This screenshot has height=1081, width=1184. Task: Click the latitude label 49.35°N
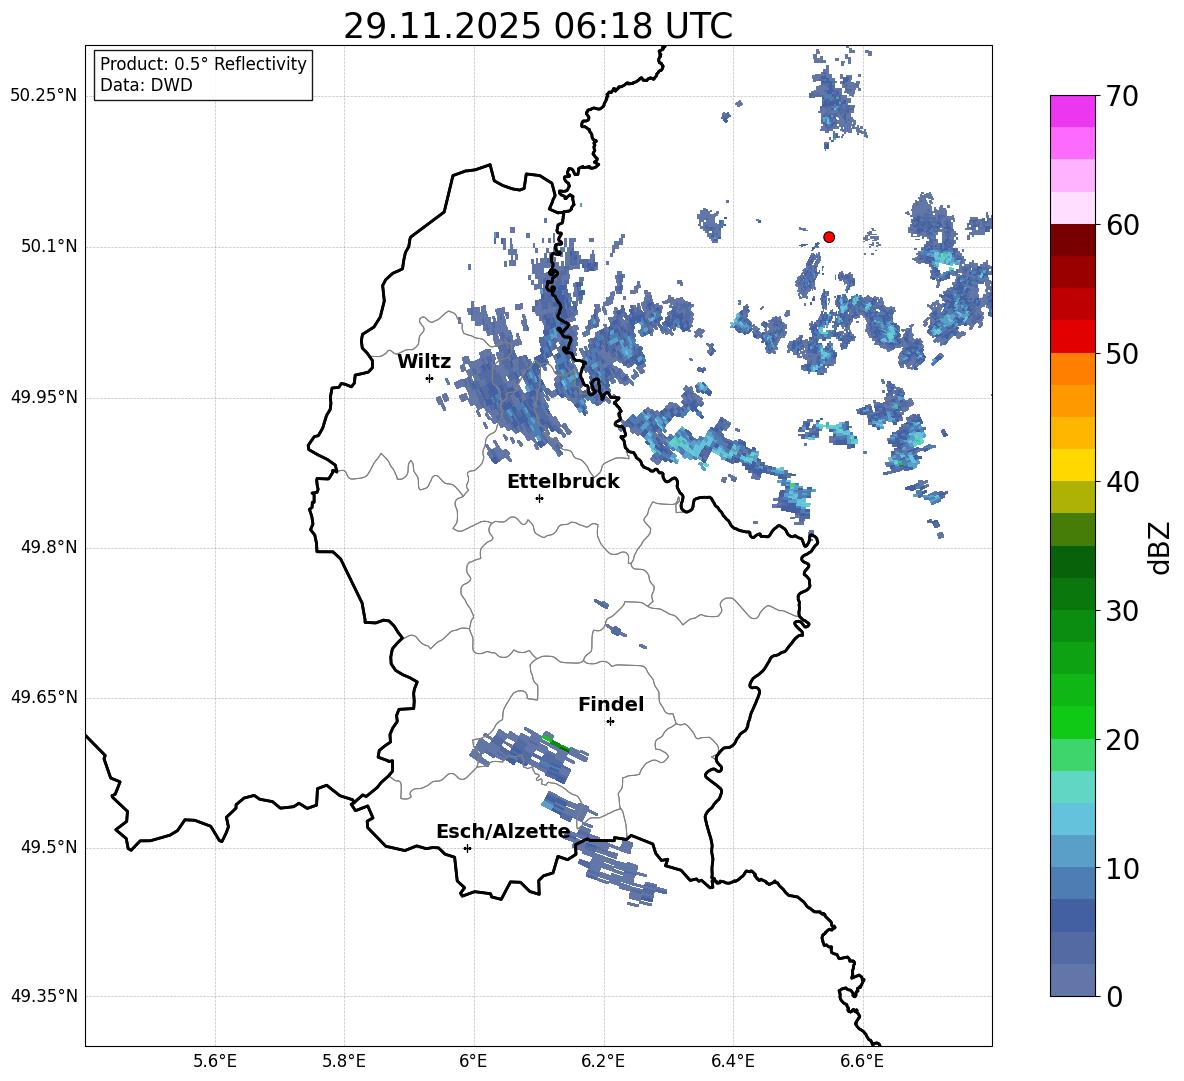(x=44, y=996)
